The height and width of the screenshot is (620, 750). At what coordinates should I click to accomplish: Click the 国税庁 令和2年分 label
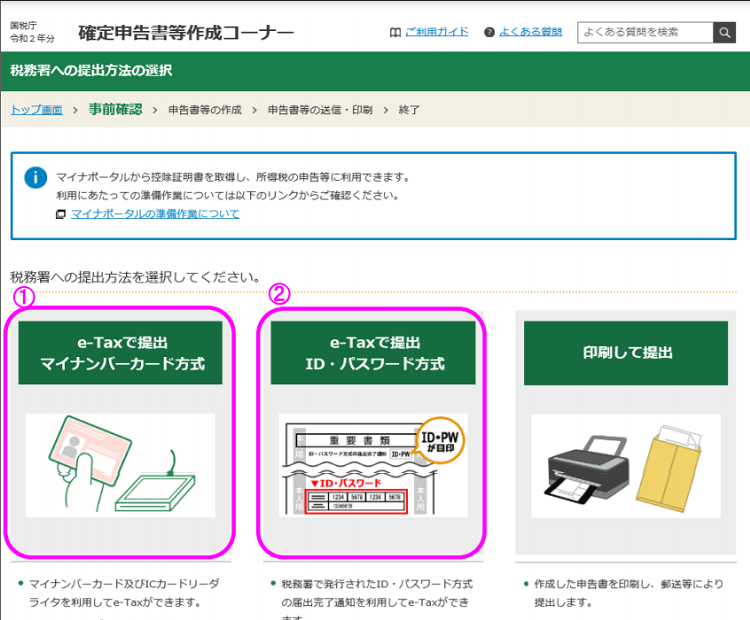32,32
